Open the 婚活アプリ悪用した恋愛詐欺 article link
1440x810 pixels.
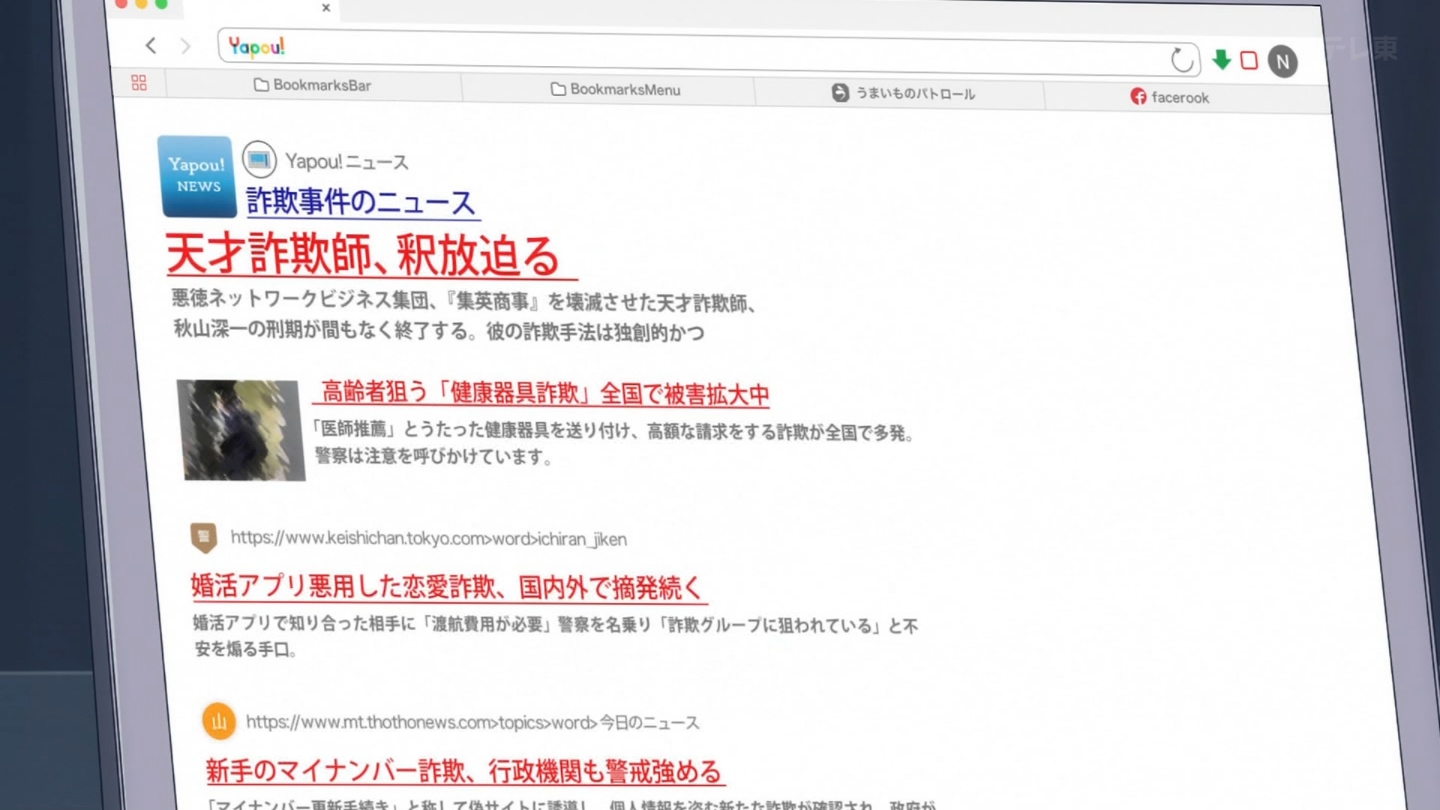[447, 587]
